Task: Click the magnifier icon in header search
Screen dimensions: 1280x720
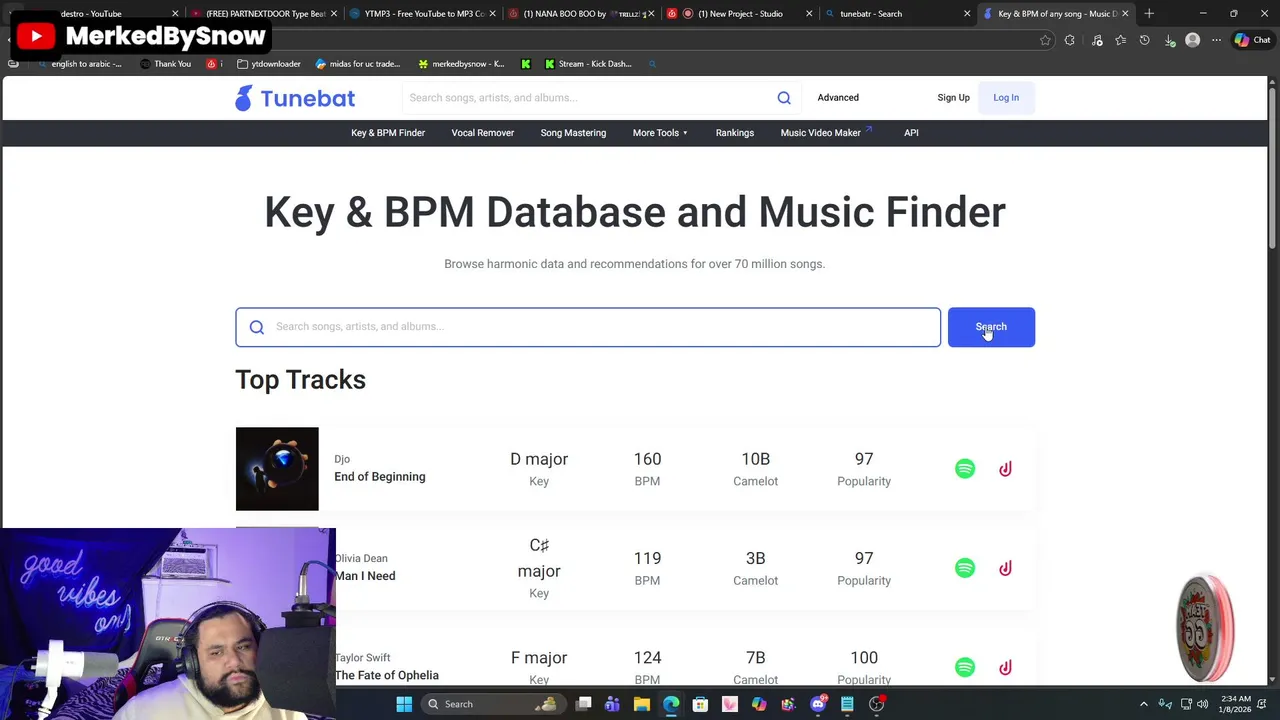Action: (x=784, y=98)
